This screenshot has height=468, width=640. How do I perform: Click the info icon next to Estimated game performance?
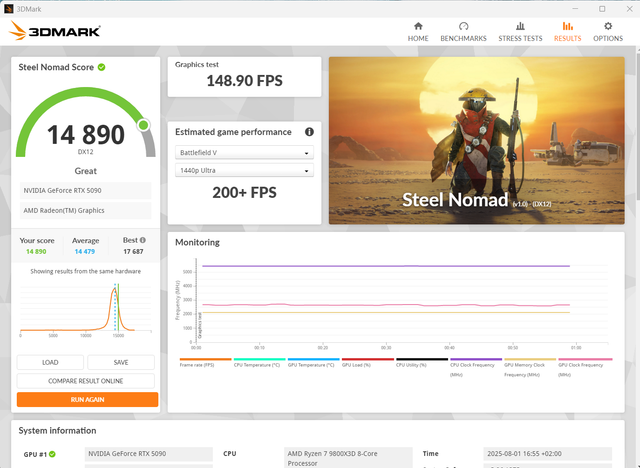tap(309, 132)
